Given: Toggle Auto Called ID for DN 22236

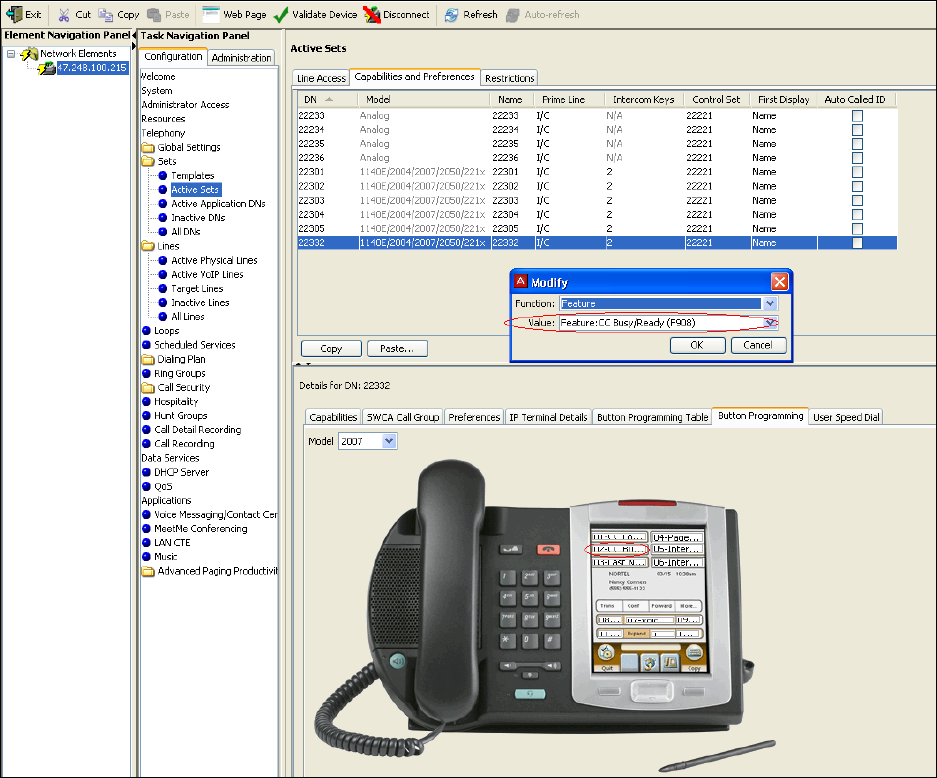Looking at the screenshot, I should 857,158.
